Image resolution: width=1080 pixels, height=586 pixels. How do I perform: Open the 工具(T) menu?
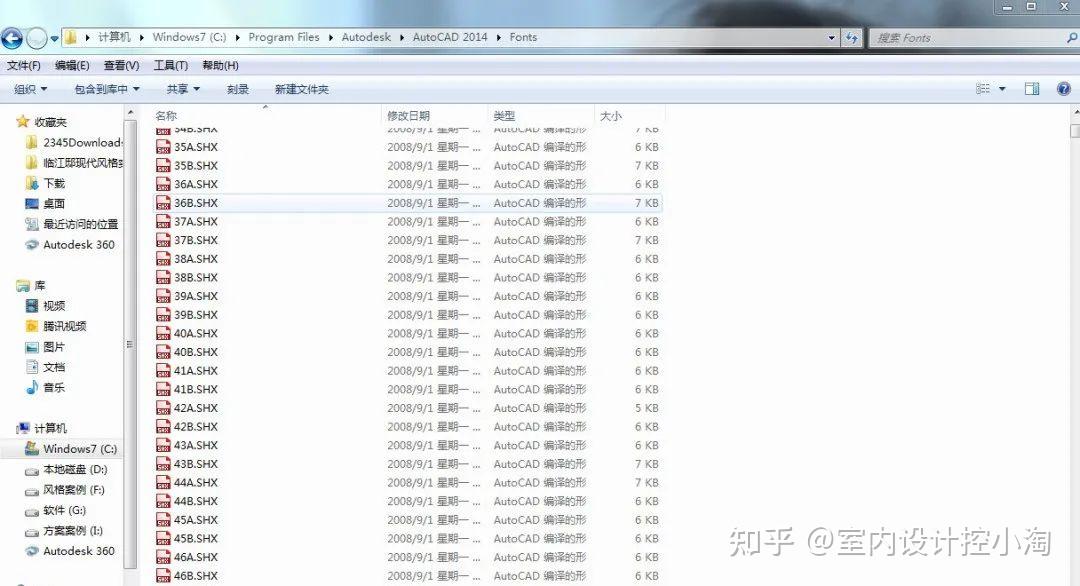pyautogui.click(x=170, y=65)
